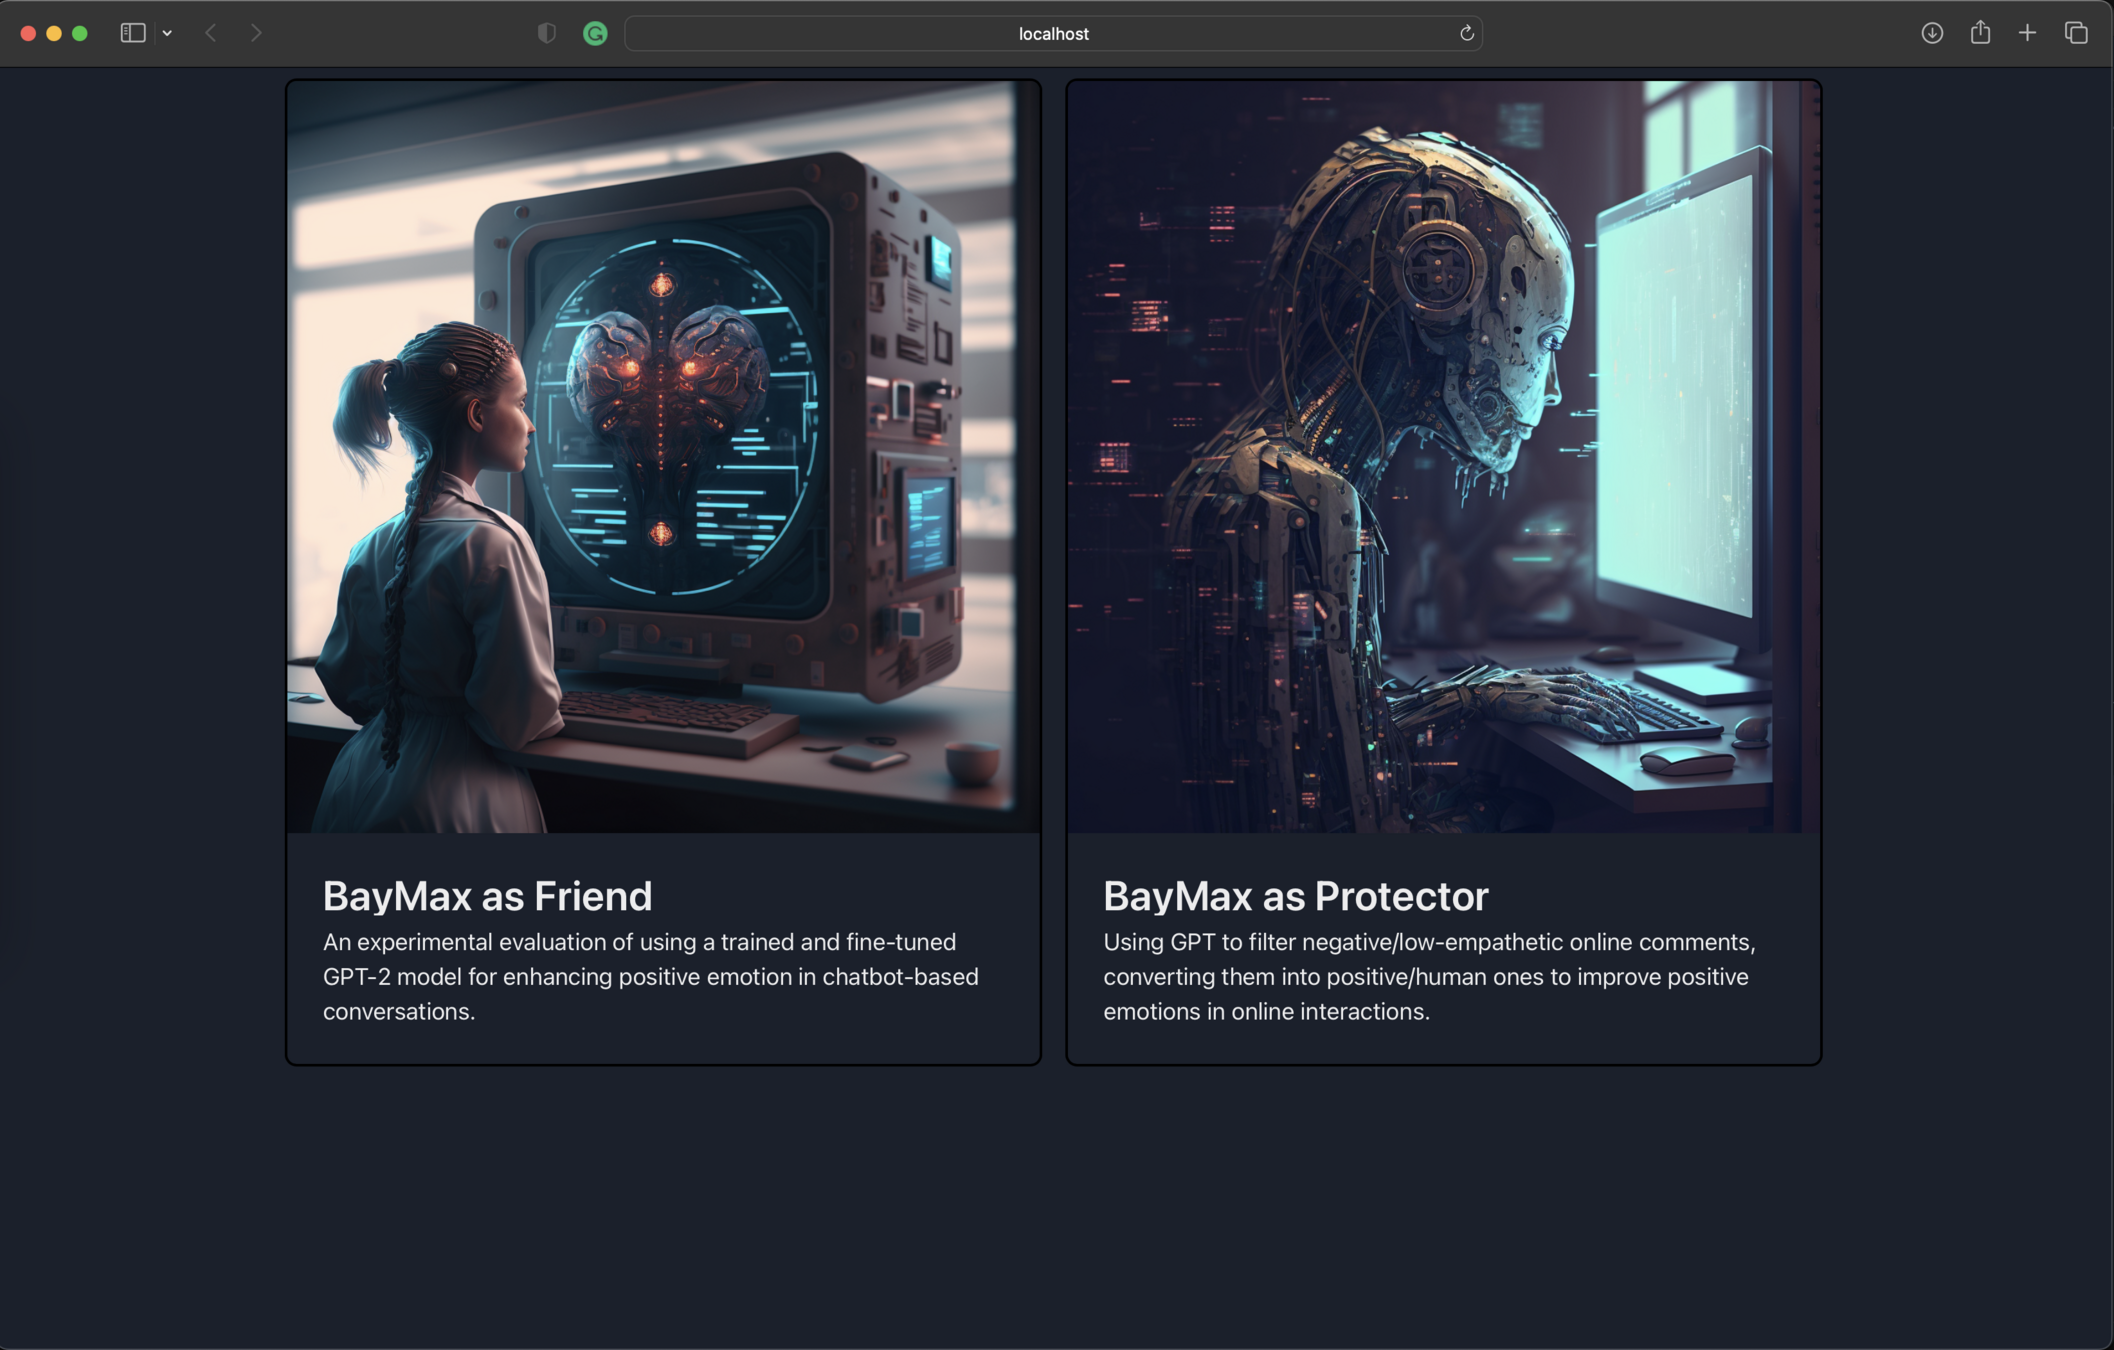
Task: Show the tab overview icon
Action: click(x=2076, y=33)
